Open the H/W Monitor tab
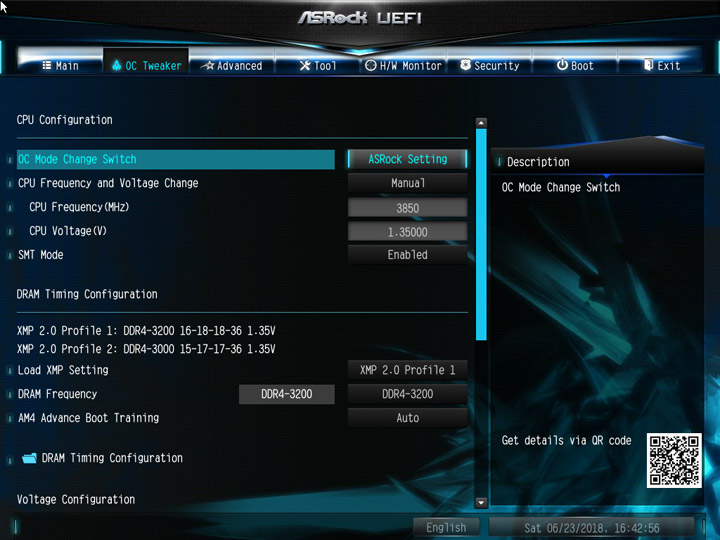The image size is (720, 540). click(403, 65)
